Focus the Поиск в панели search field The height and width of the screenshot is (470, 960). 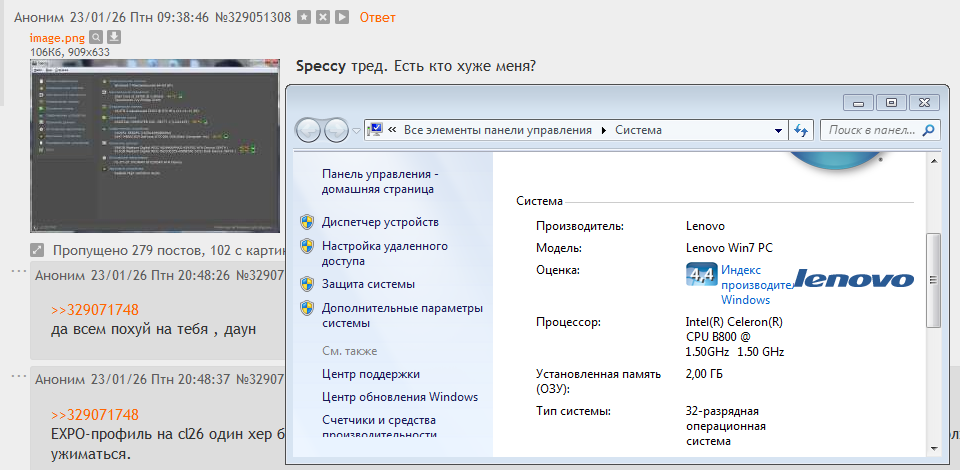pyautogui.click(x=871, y=130)
